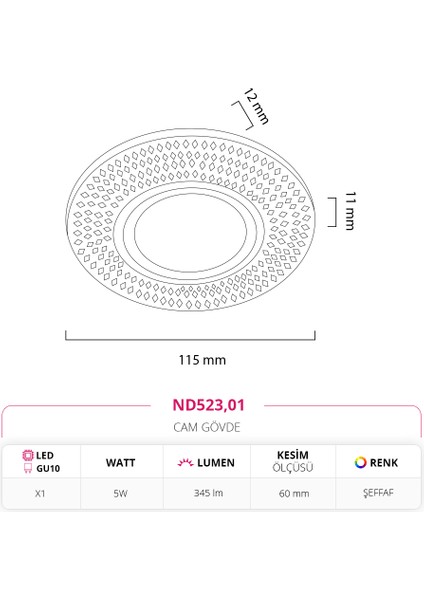Click the 12 mm dimension label

[256, 106]
